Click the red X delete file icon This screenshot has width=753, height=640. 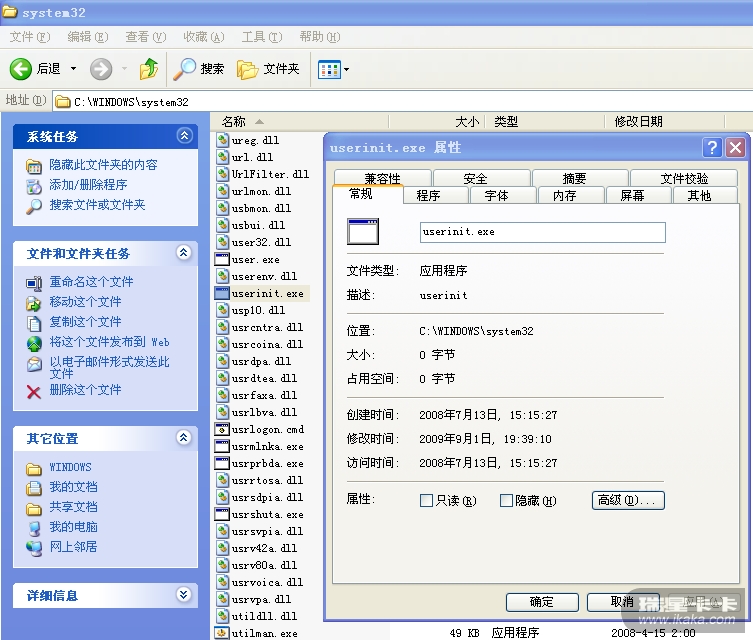coord(34,391)
